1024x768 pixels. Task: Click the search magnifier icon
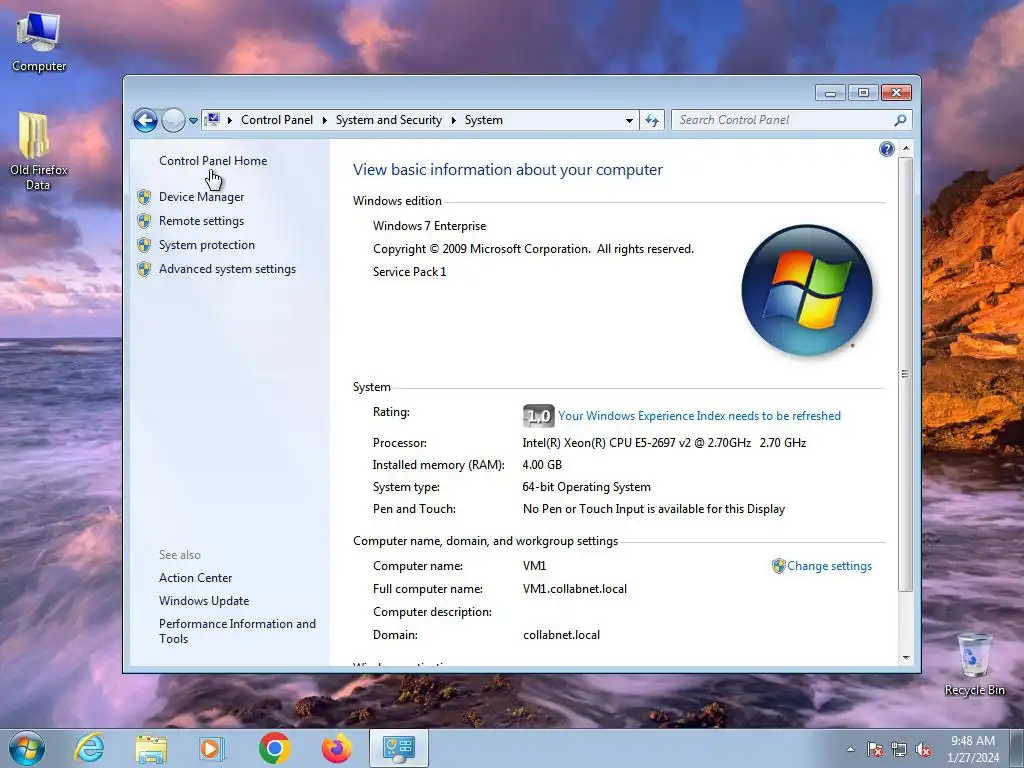tap(900, 120)
